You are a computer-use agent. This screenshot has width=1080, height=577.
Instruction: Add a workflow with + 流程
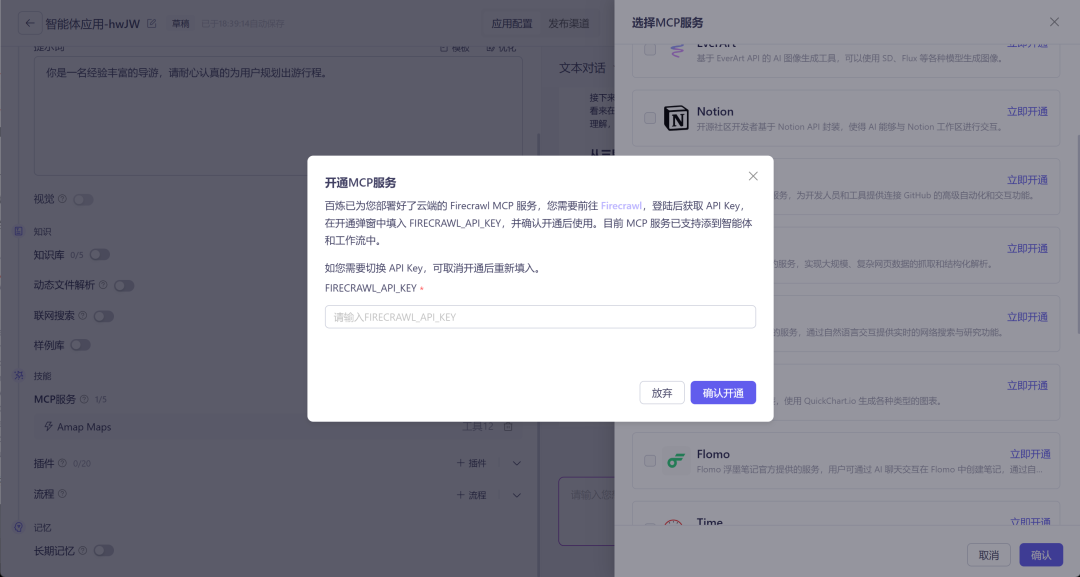pos(472,495)
